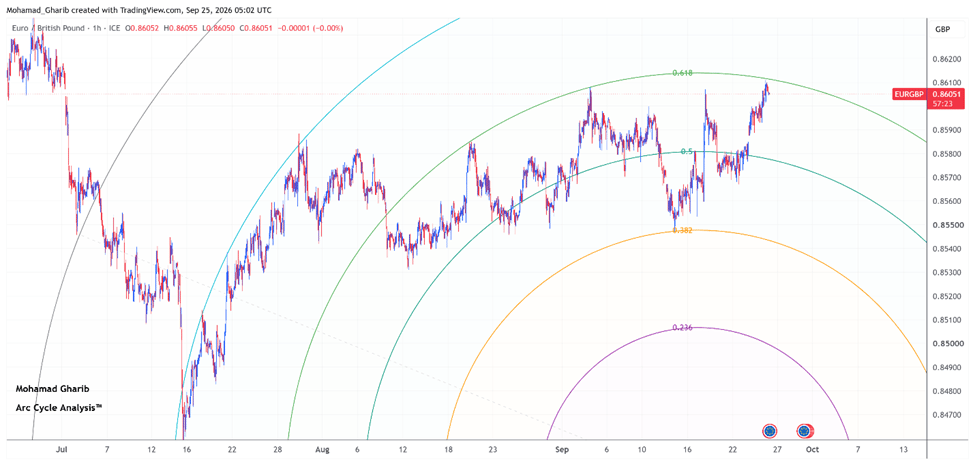Screen dimensions: 975x460
Task: Click the 23 date label on time axis
Action: click(492, 449)
